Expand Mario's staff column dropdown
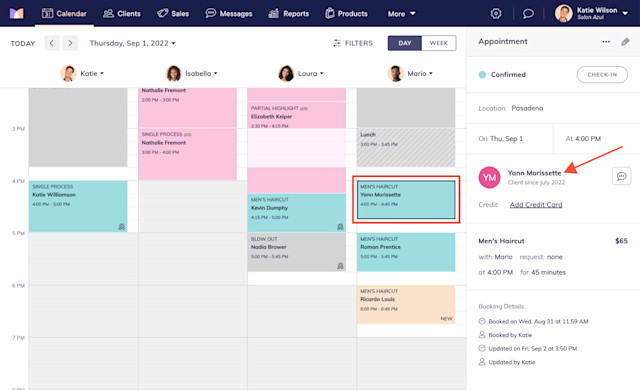Image resolution: width=640 pixels, height=390 pixels. tap(409, 73)
